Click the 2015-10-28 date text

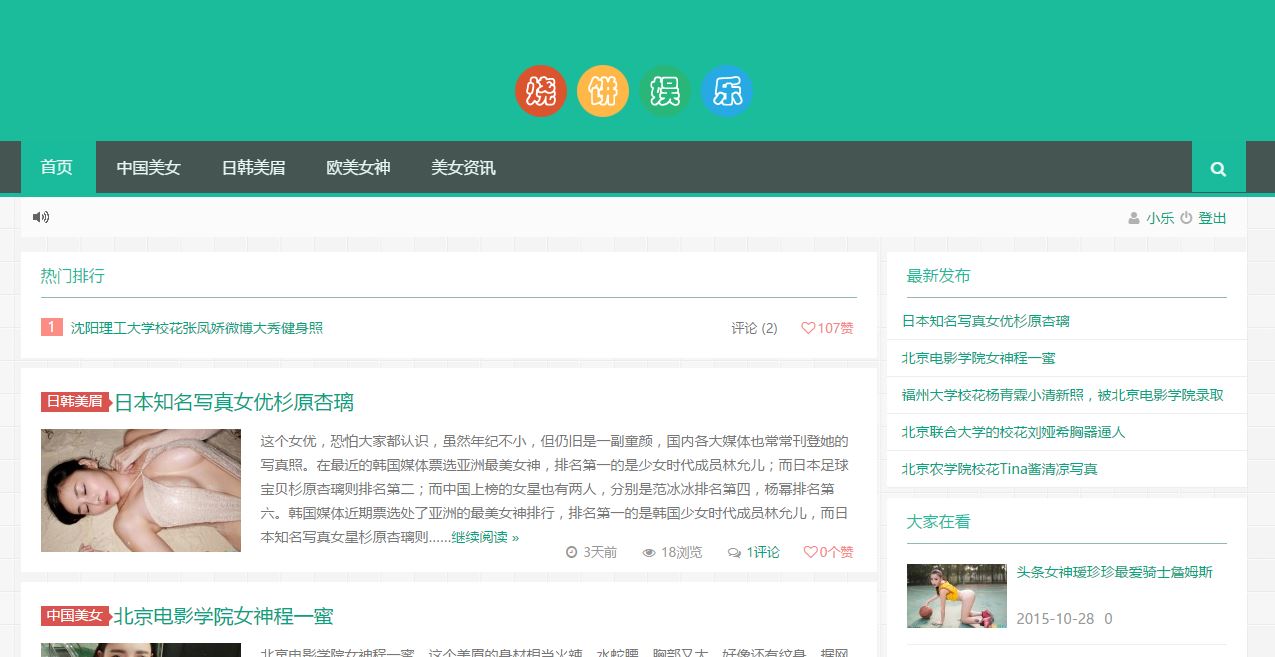(x=1055, y=619)
